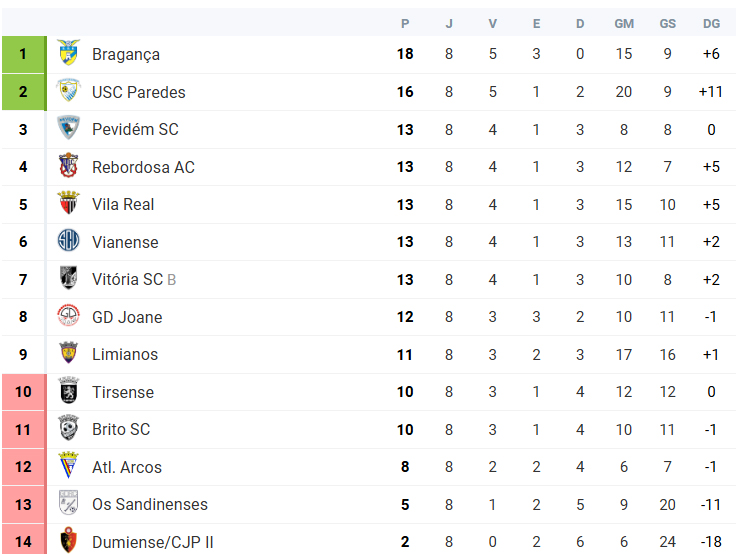Click the green position 1 badge
This screenshot has height=554, width=736.
click(24, 54)
